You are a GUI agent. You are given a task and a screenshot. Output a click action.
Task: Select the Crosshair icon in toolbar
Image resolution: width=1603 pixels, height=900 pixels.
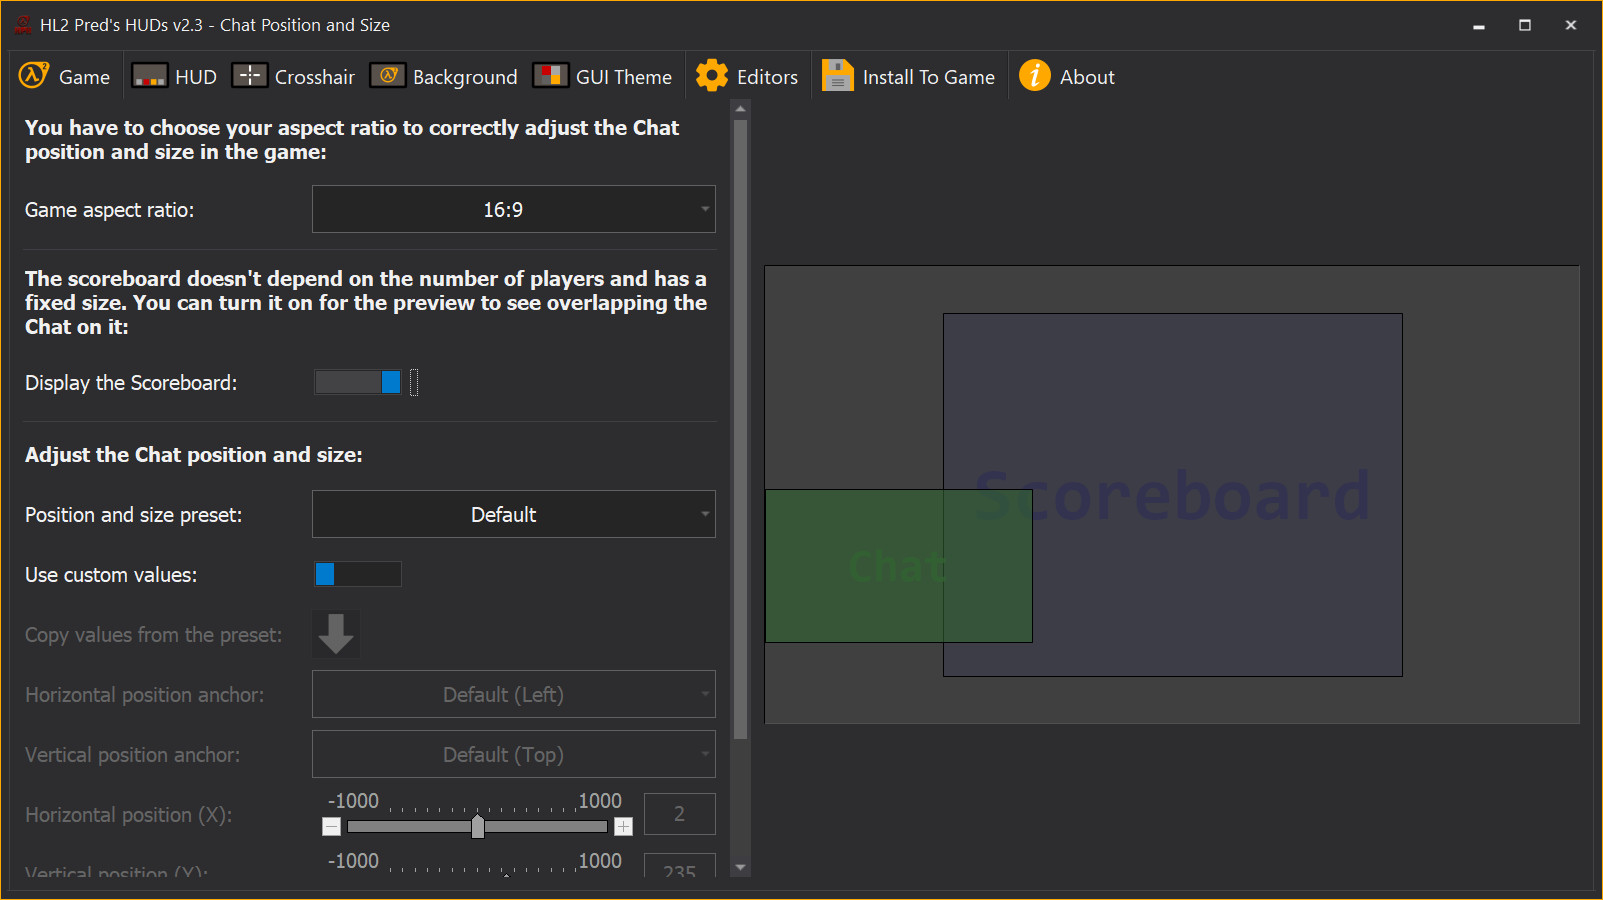[x=249, y=76]
